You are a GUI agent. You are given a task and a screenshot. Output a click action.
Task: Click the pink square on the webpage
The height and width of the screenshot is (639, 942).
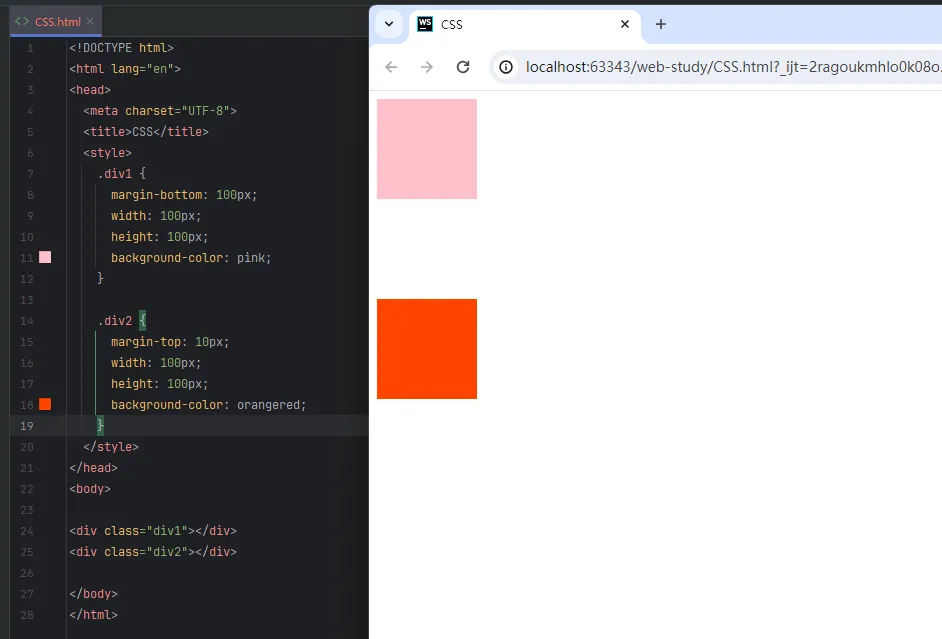click(427, 149)
